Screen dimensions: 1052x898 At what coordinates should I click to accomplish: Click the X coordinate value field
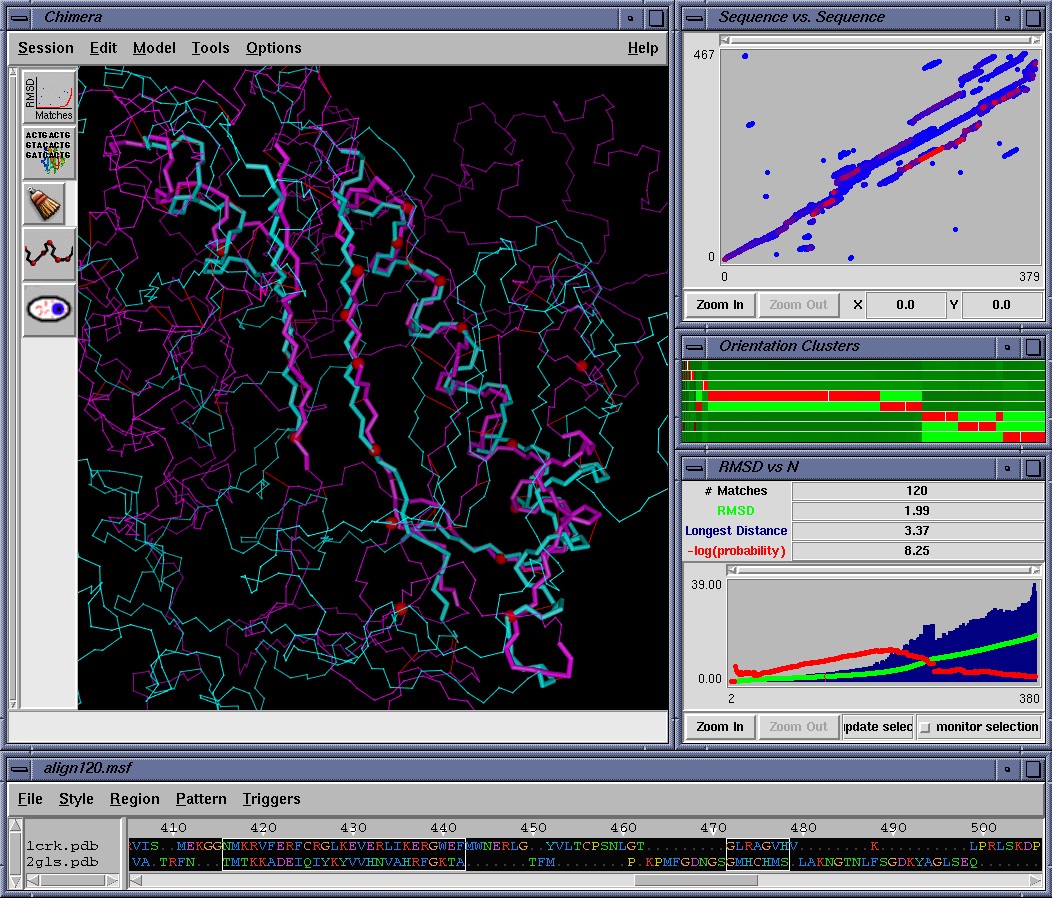point(904,305)
